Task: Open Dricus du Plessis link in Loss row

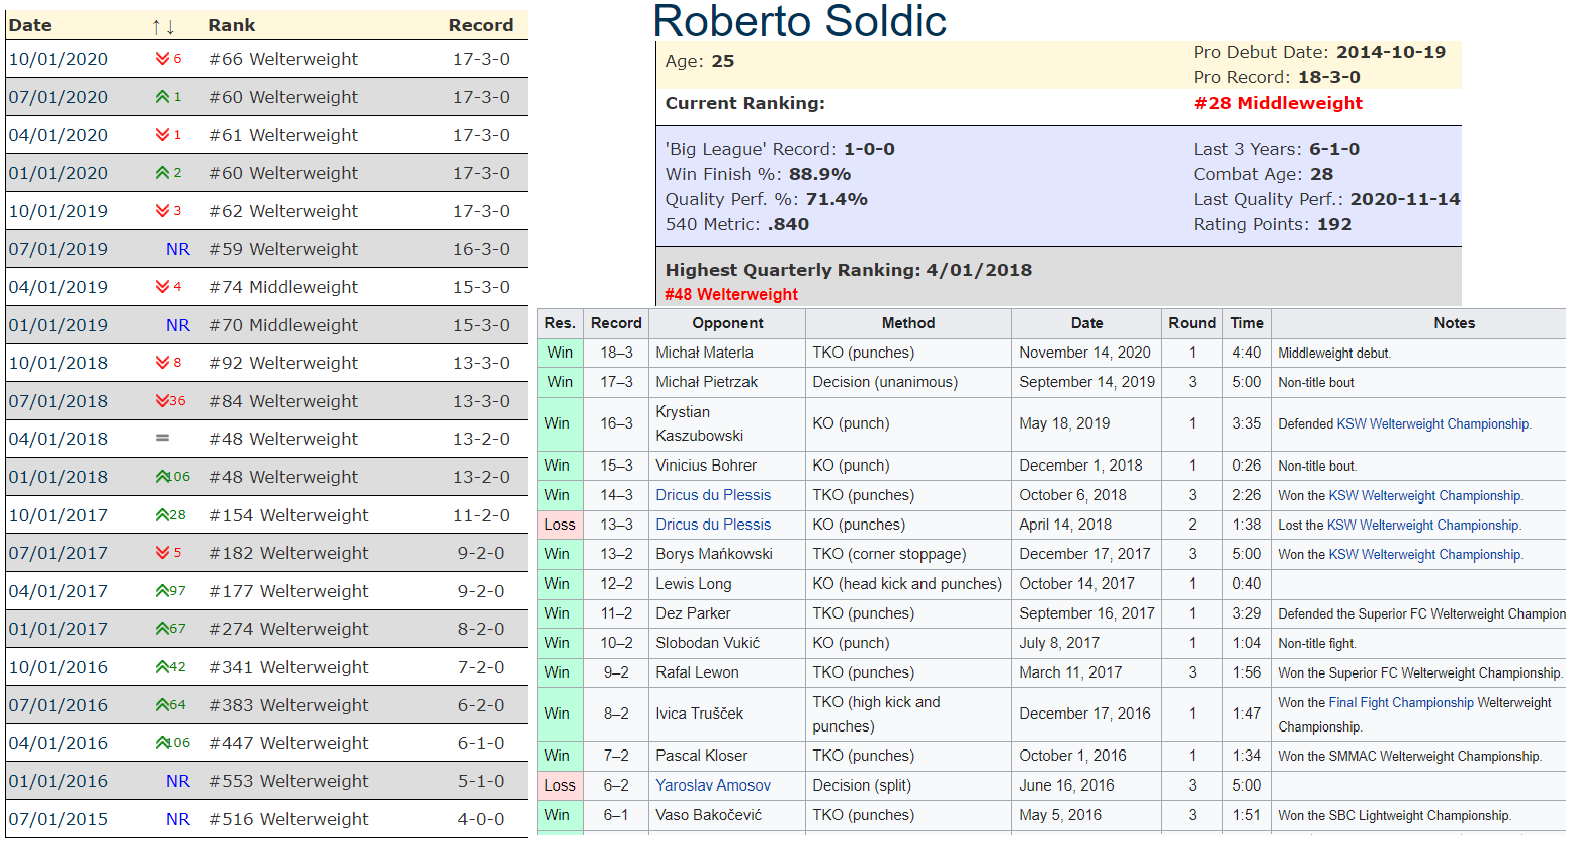Action: pos(713,525)
